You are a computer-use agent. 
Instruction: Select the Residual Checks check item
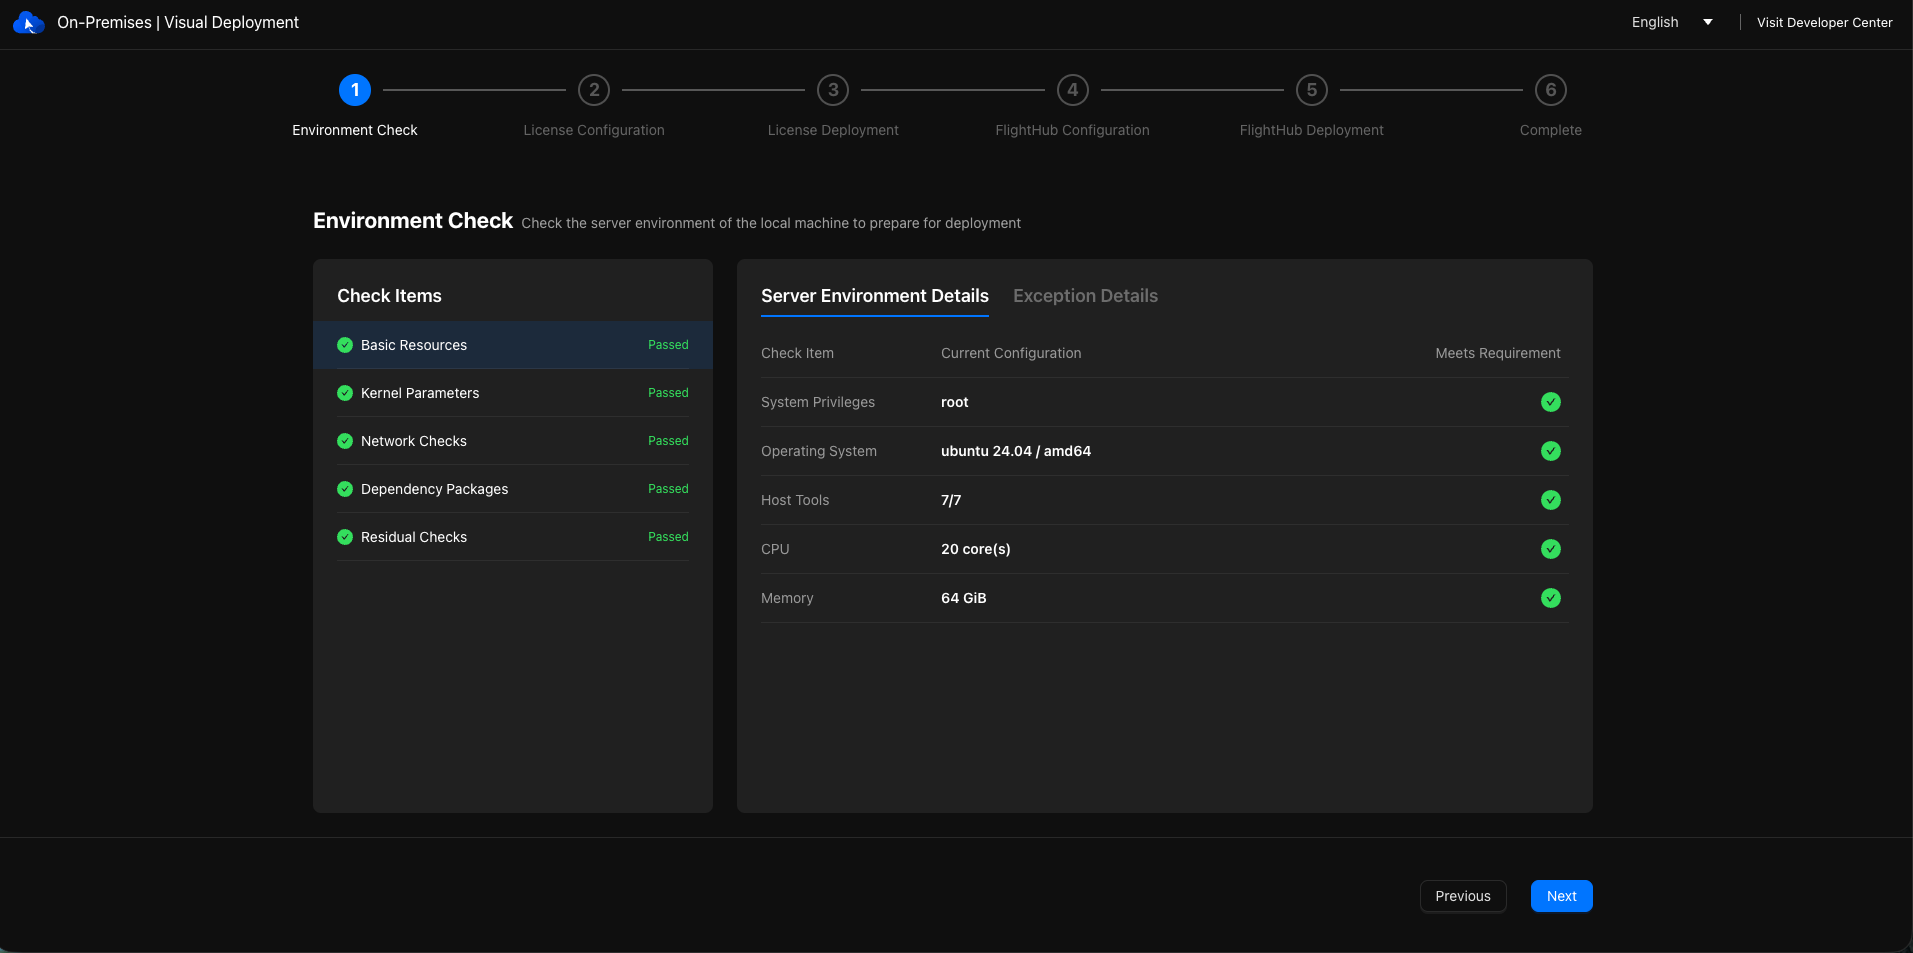513,537
